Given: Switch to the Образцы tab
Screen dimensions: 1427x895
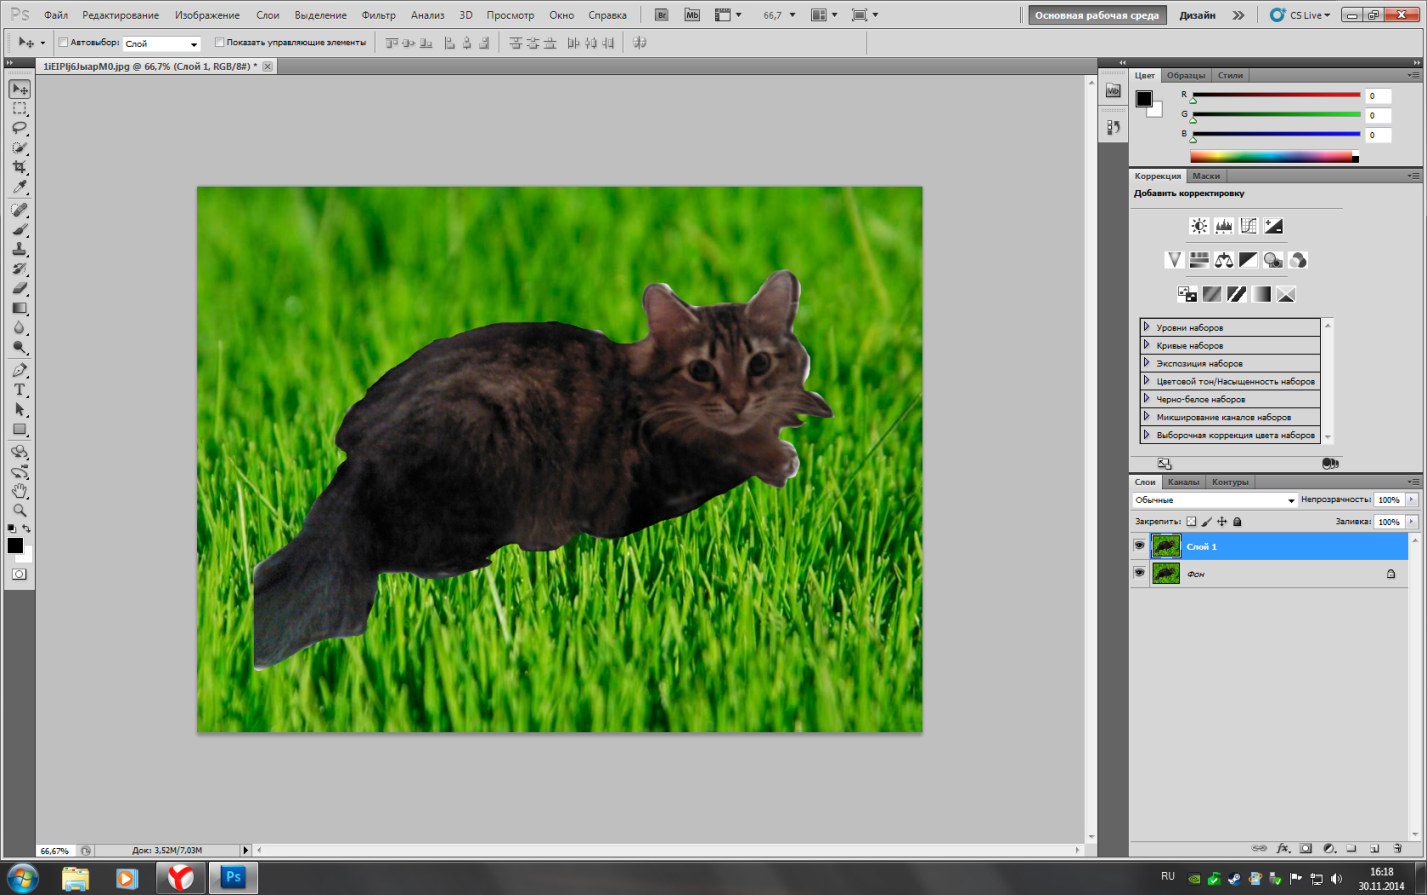Looking at the screenshot, I should coord(1186,76).
